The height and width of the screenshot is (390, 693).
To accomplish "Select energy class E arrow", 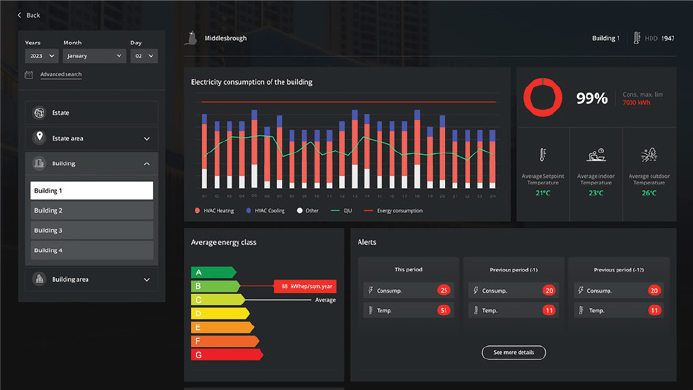I will [x=222, y=327].
